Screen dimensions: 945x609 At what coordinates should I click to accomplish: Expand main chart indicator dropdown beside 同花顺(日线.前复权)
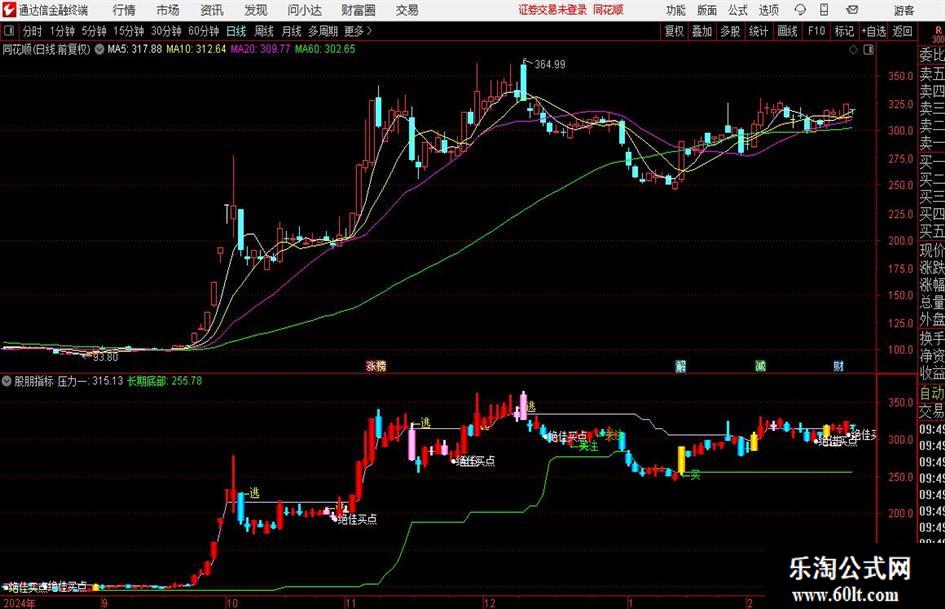tap(99, 49)
